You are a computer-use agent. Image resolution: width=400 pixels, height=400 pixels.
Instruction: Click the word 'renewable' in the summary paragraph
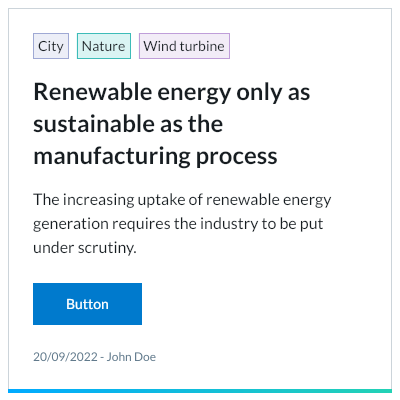[x=243, y=200]
